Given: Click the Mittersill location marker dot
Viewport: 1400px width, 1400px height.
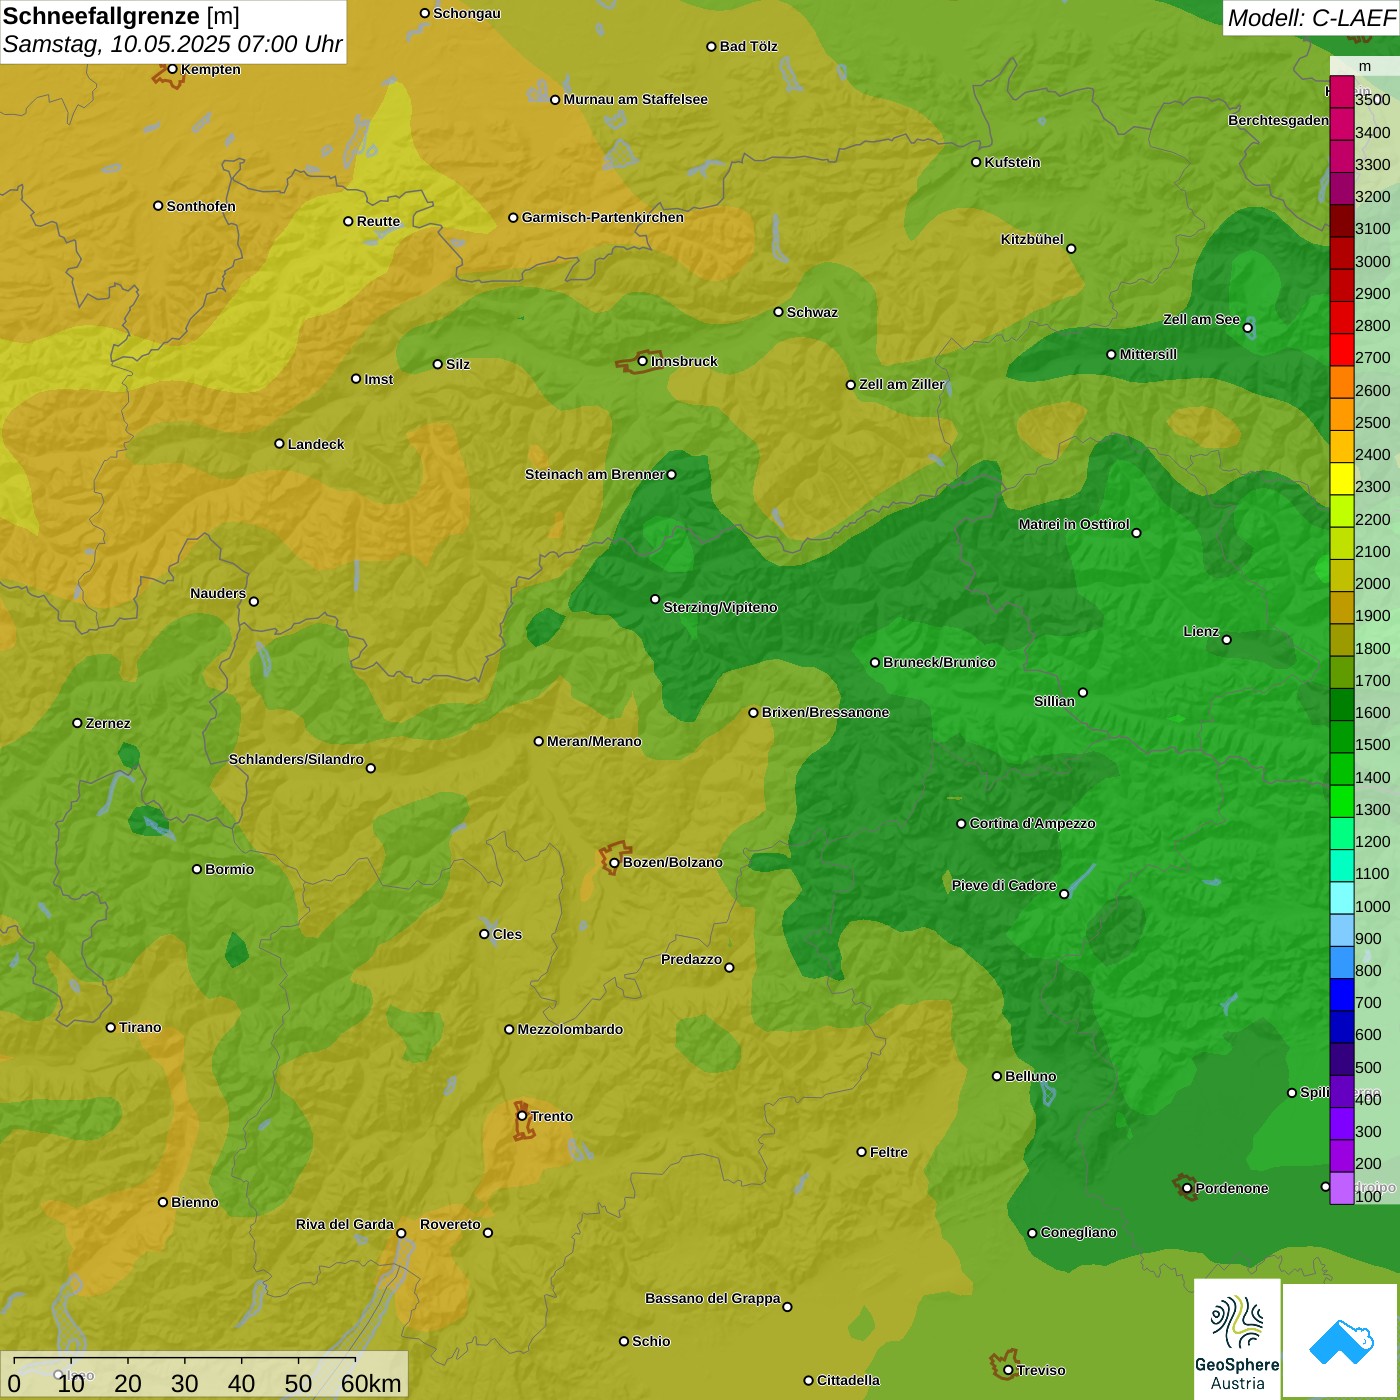Looking at the screenshot, I should (x=1111, y=354).
